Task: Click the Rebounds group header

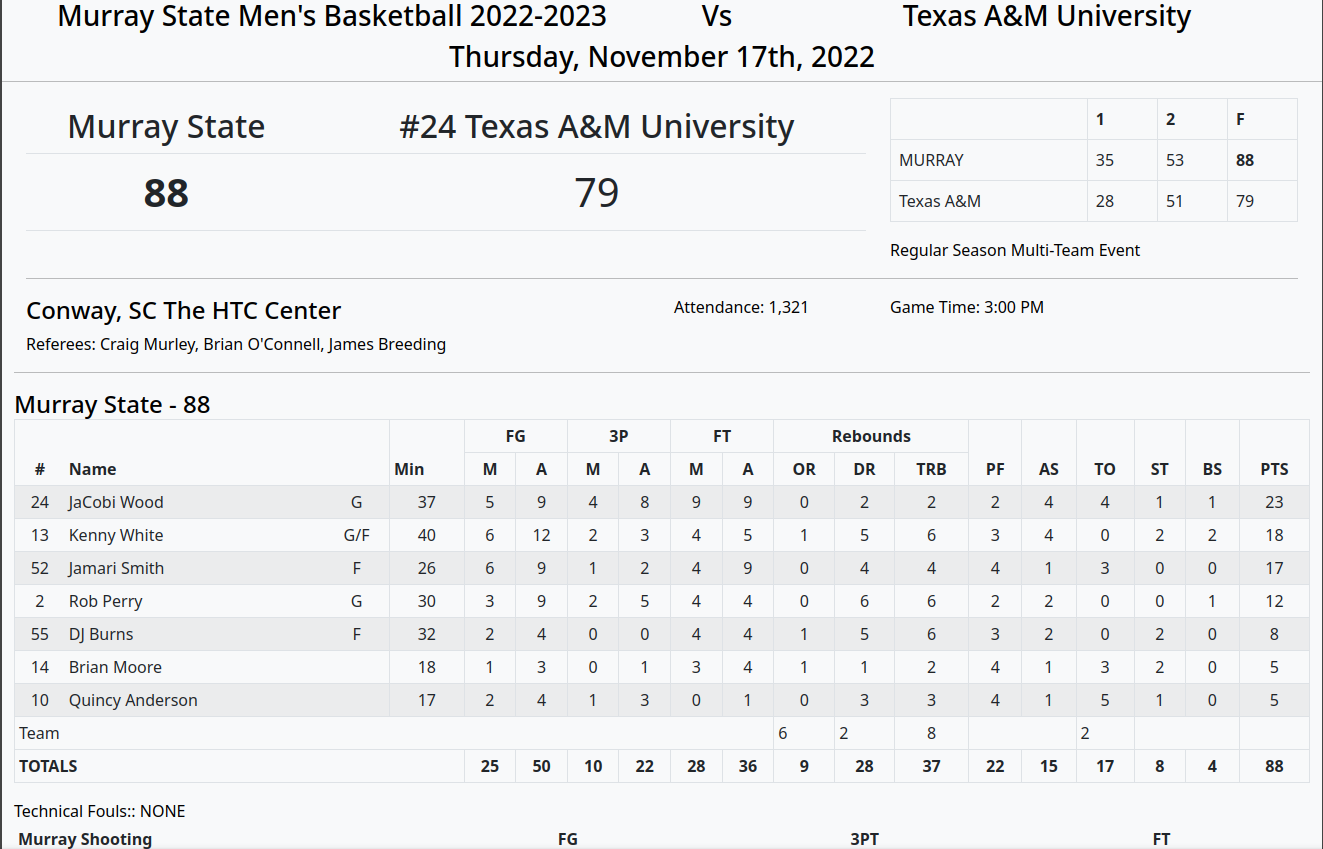Action: pyautogui.click(x=871, y=436)
